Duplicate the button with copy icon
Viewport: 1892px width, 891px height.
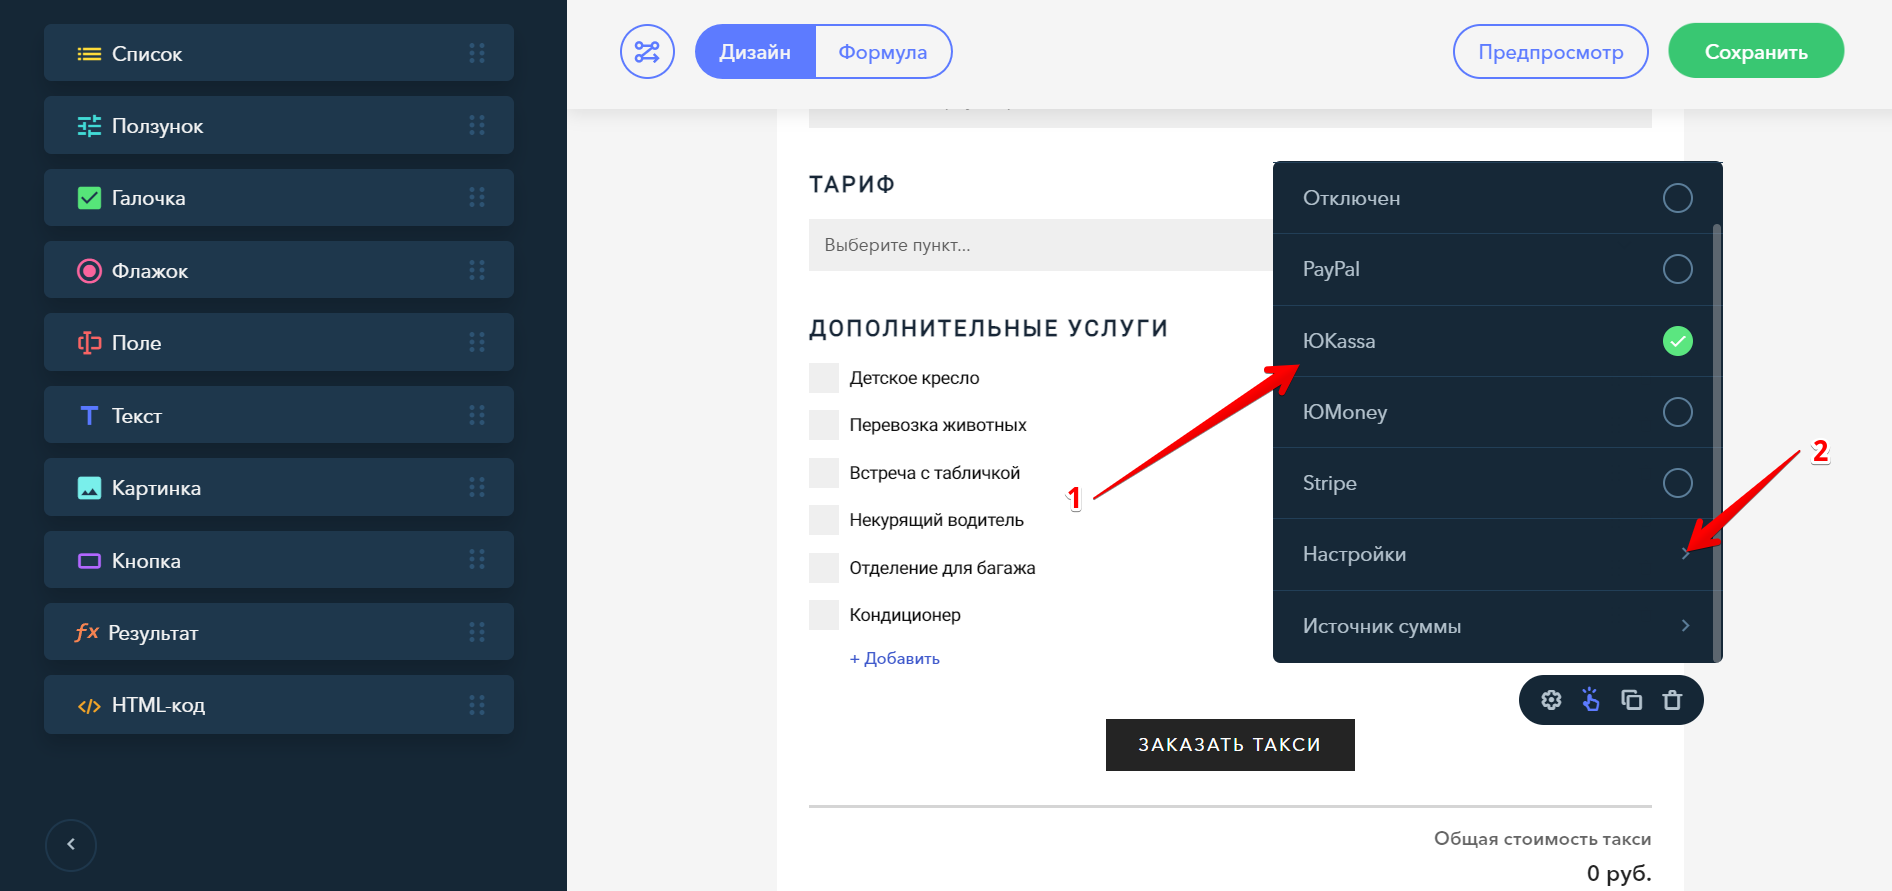pos(1632,700)
